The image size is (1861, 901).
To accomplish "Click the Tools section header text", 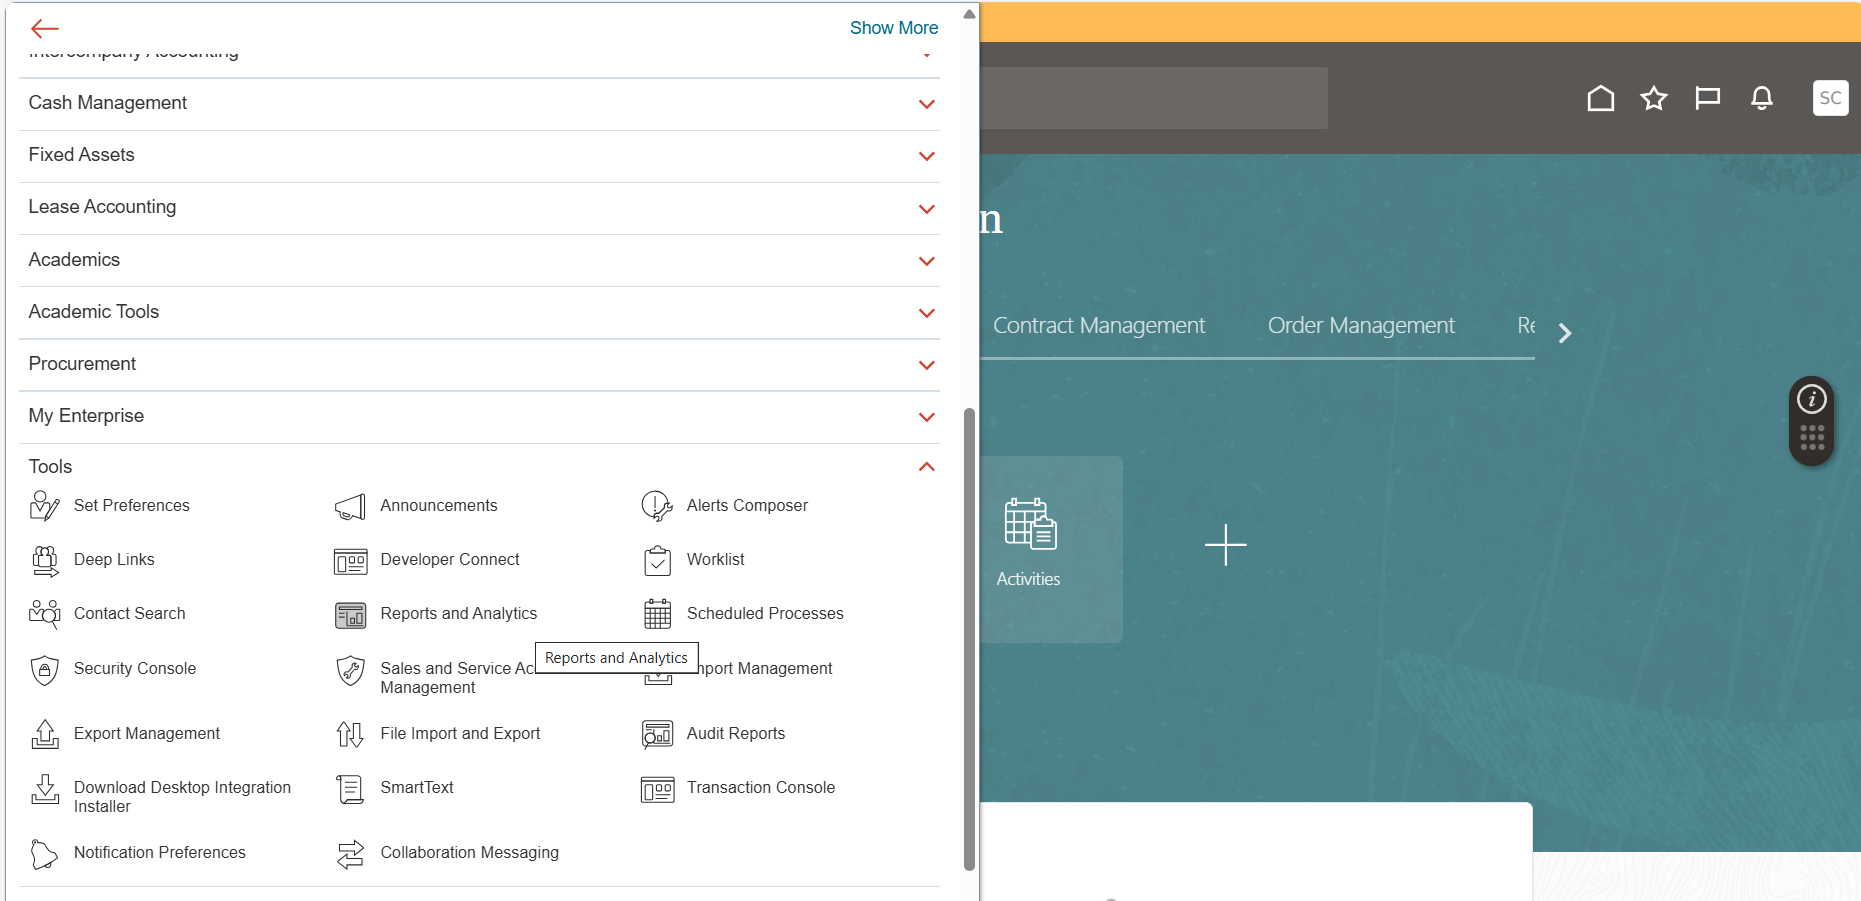I will click(x=50, y=467).
